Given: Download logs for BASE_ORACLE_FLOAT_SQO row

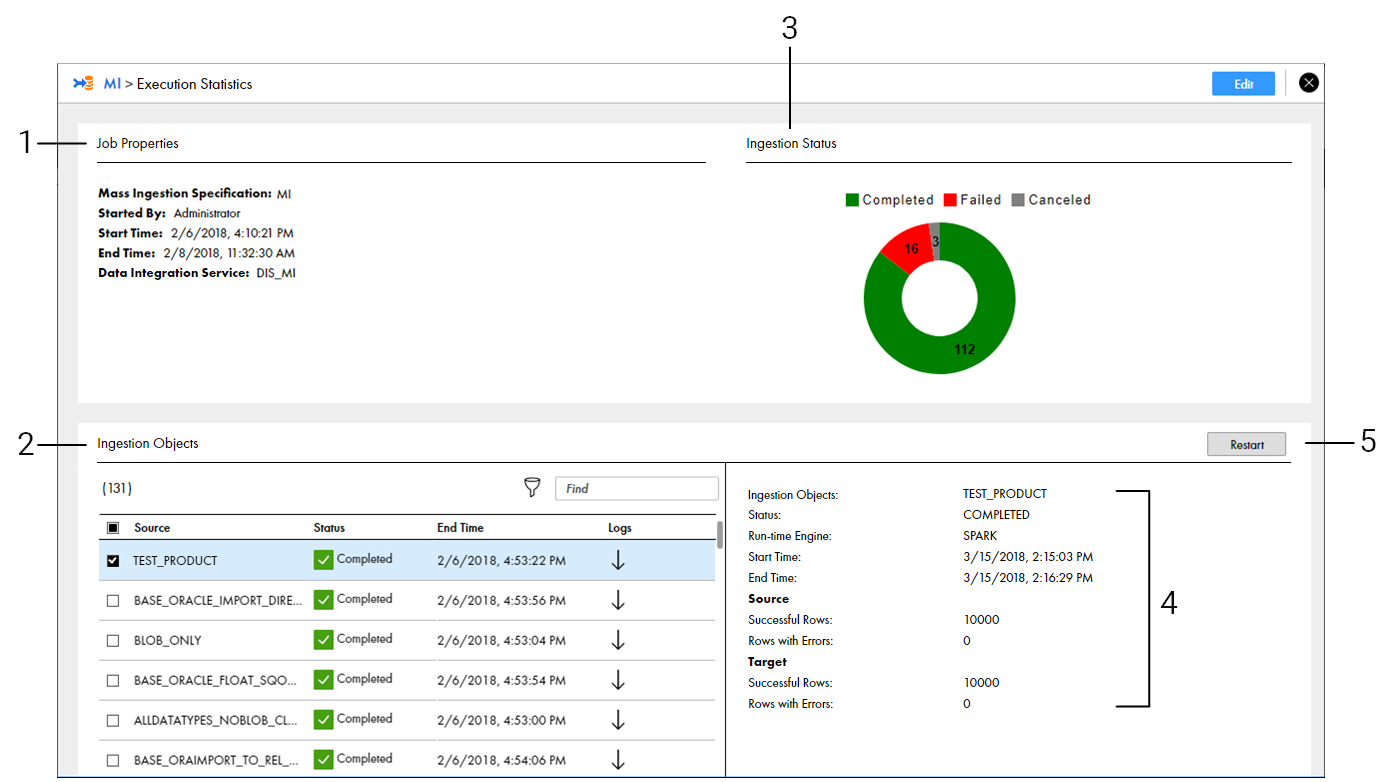Looking at the screenshot, I should click(618, 680).
